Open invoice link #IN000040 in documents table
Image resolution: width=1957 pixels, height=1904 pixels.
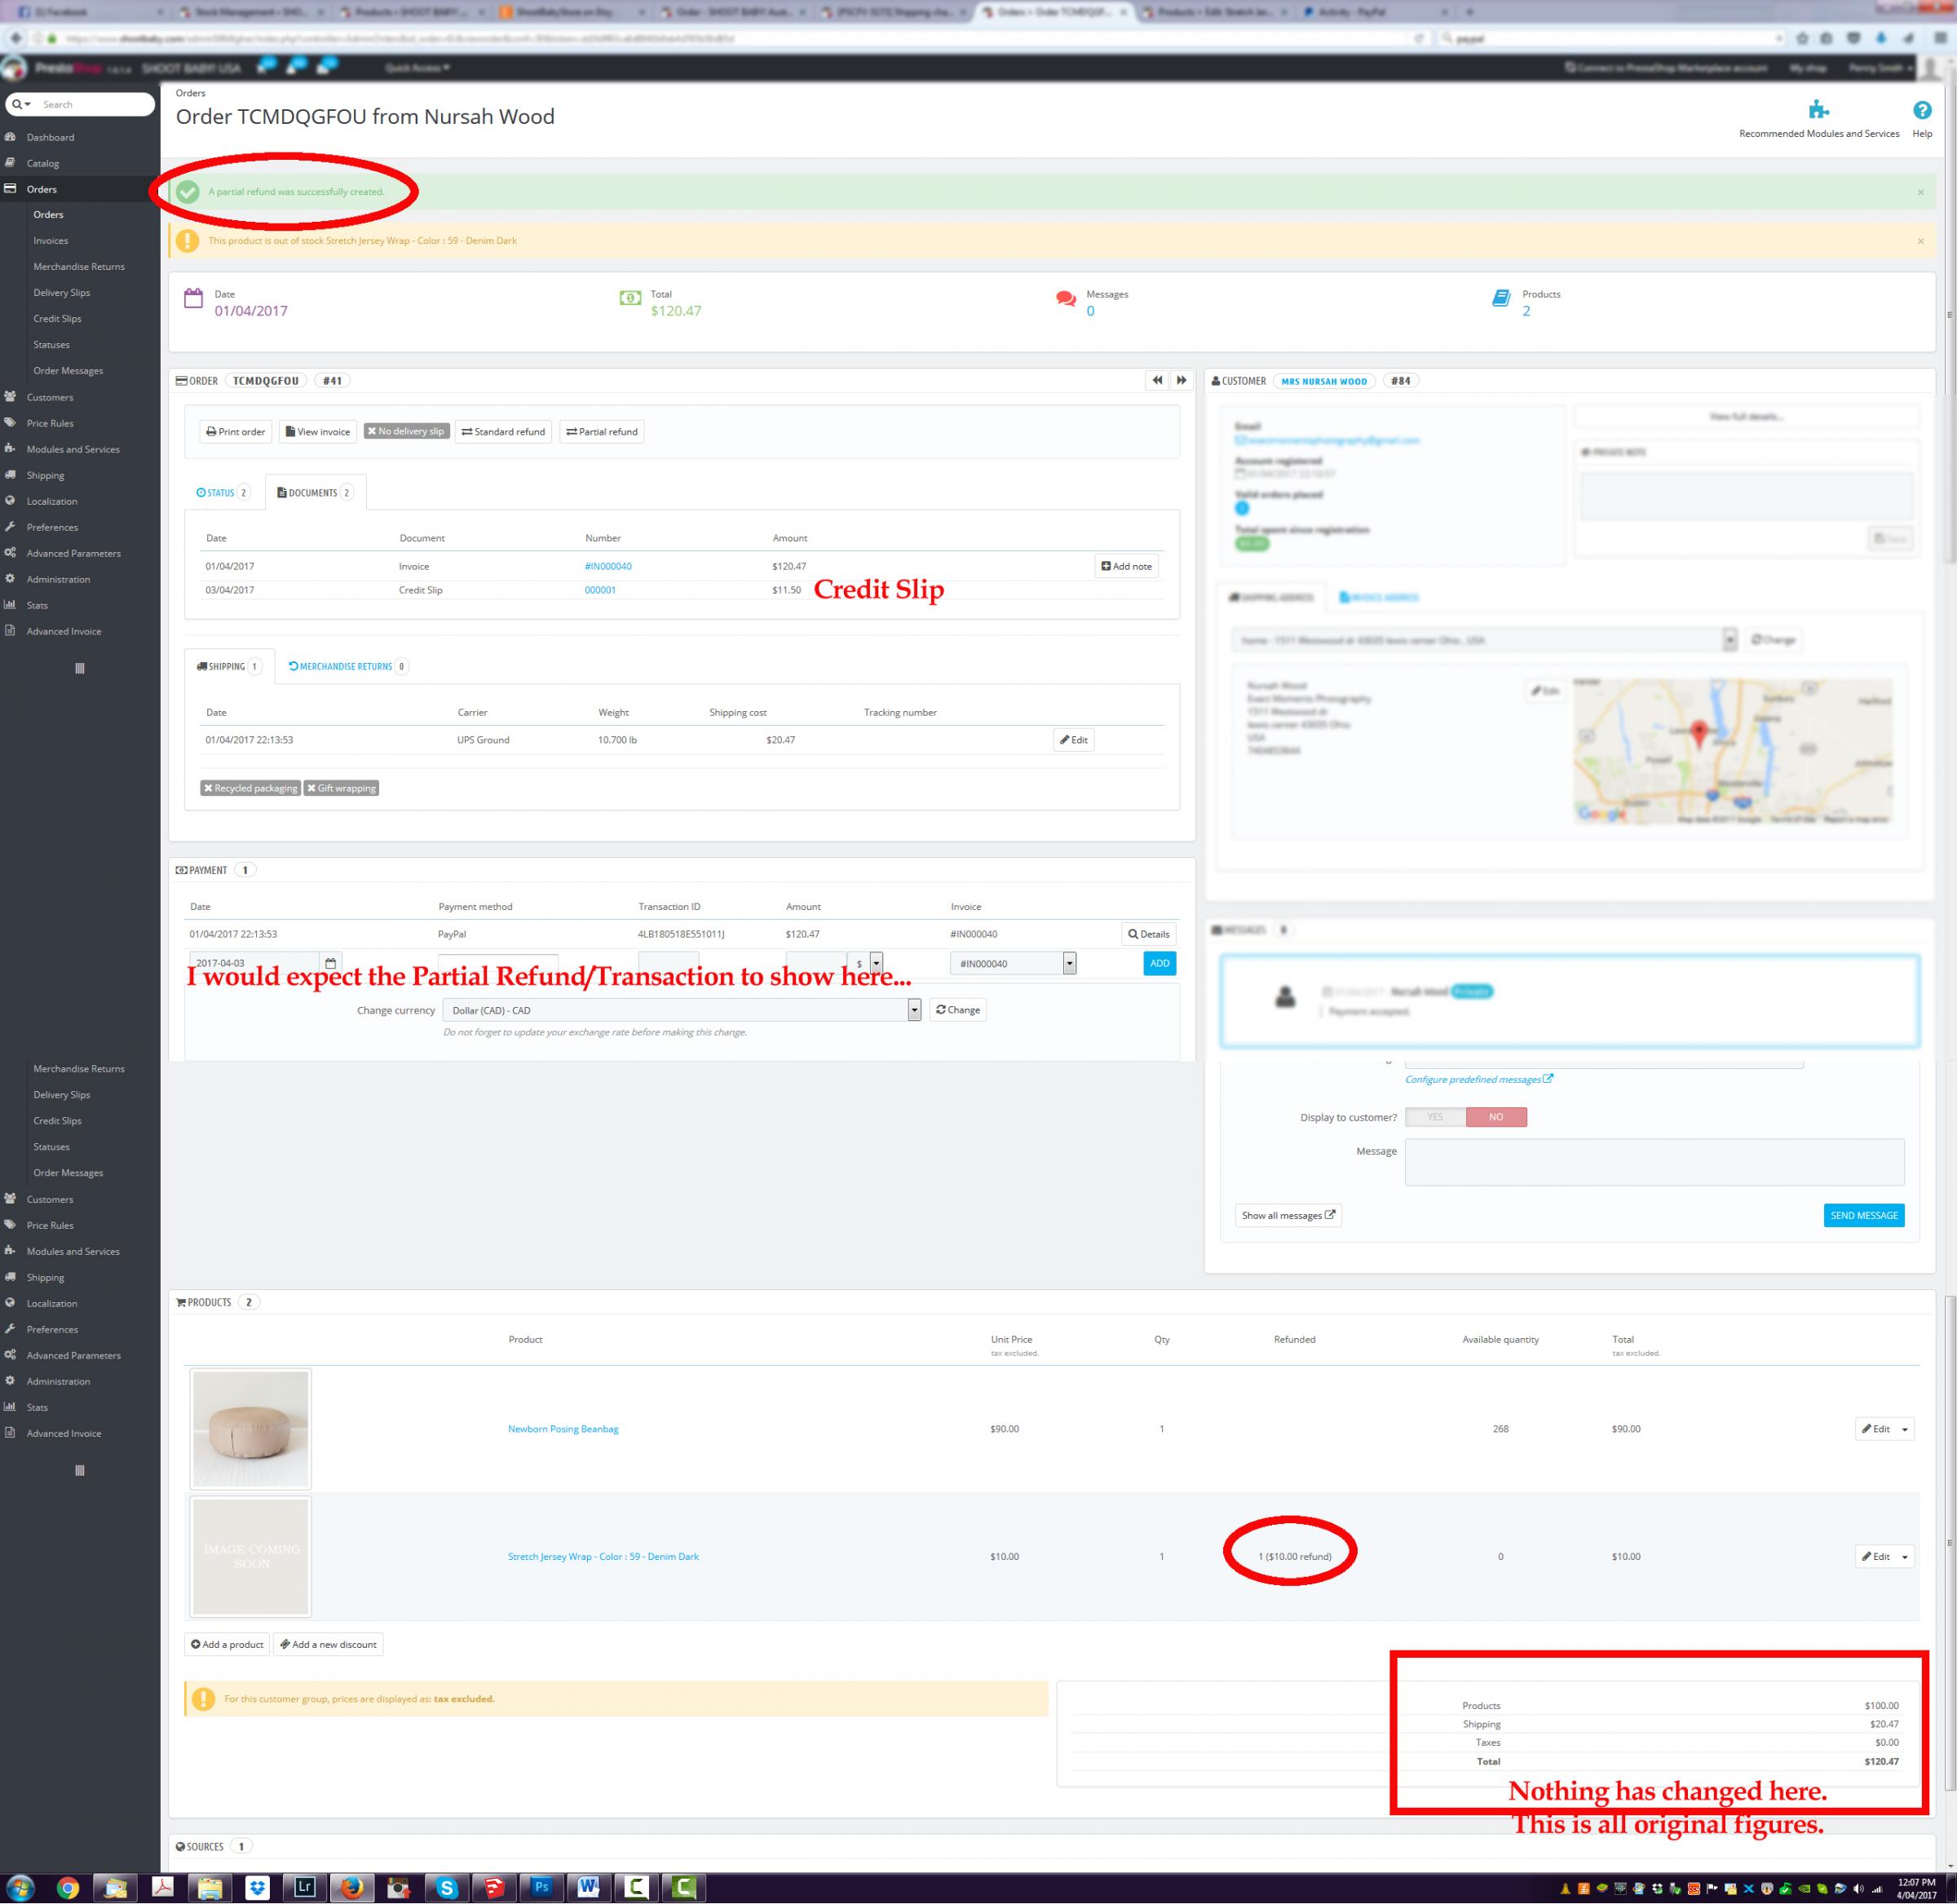pyautogui.click(x=608, y=566)
